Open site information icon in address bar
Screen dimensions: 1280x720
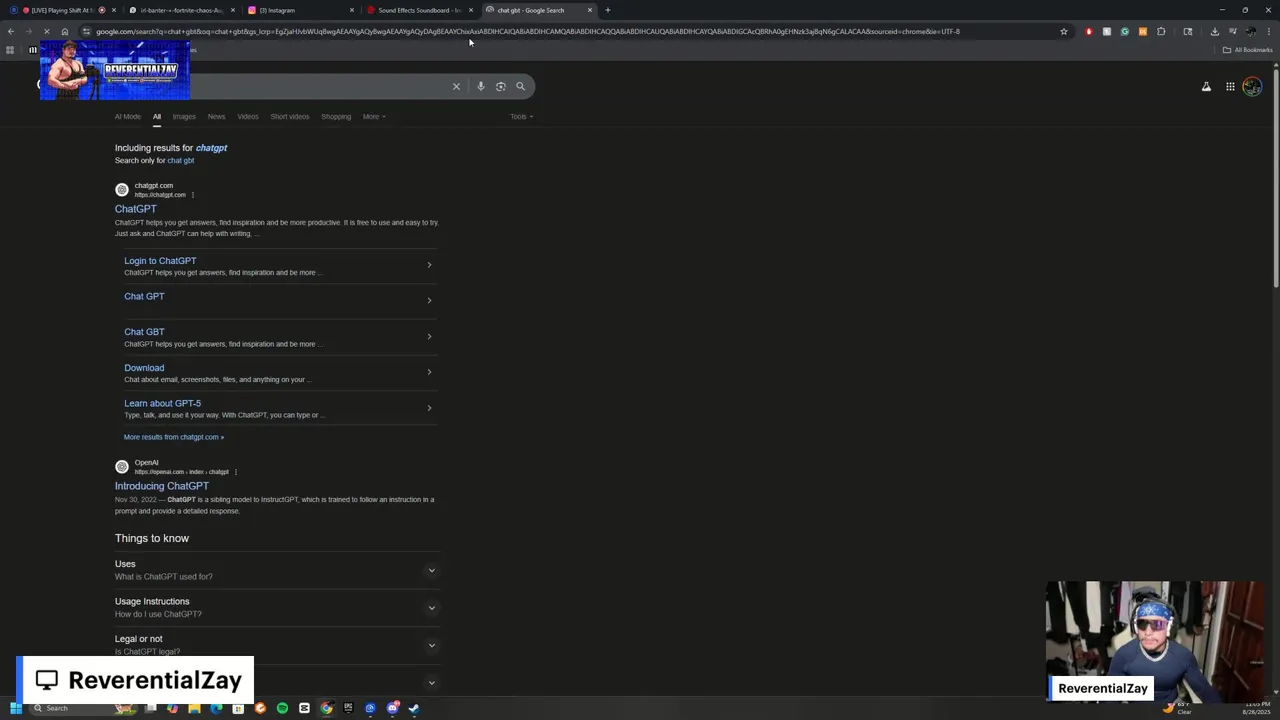(x=86, y=31)
